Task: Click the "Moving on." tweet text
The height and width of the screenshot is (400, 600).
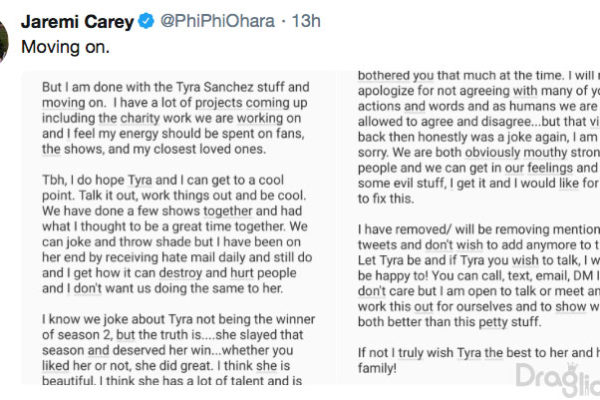Action: 65,47
